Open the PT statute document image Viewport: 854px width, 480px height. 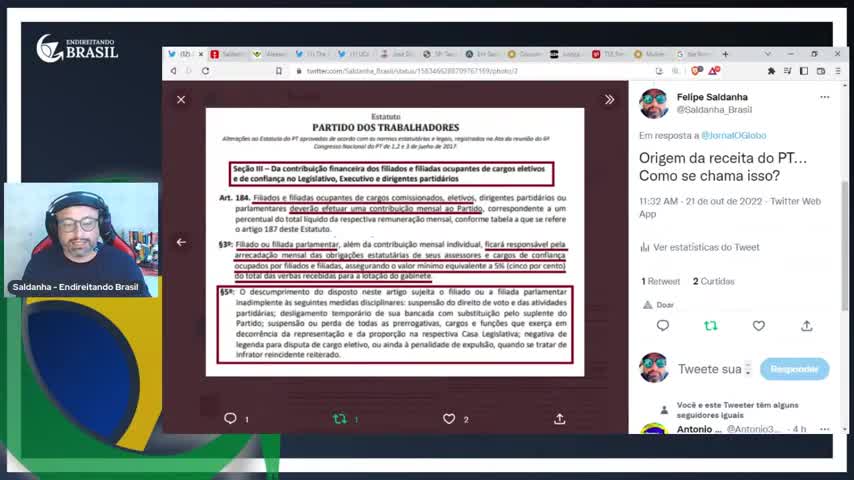[x=395, y=242]
